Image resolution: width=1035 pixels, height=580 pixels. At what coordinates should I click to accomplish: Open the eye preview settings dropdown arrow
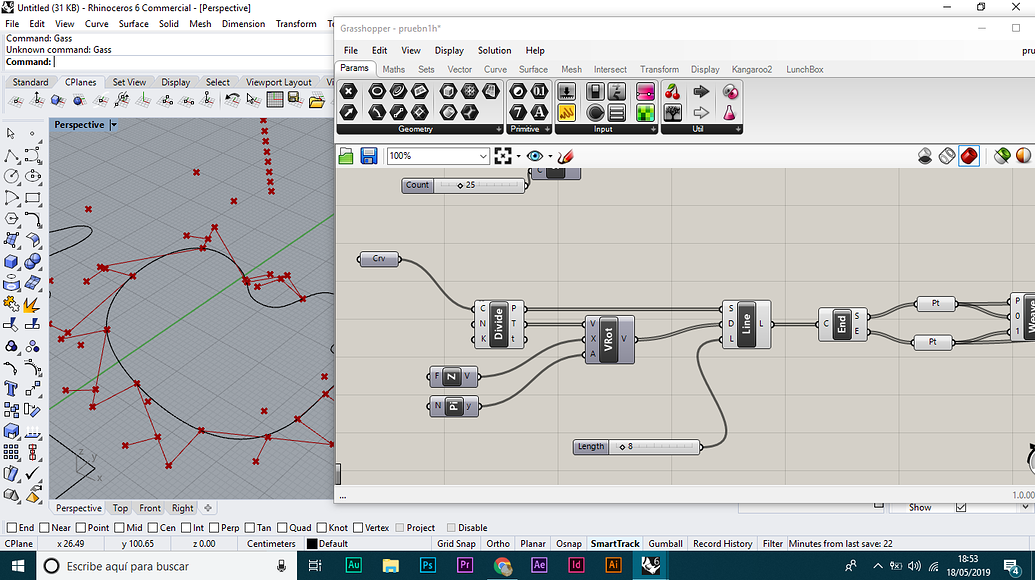tap(550, 157)
